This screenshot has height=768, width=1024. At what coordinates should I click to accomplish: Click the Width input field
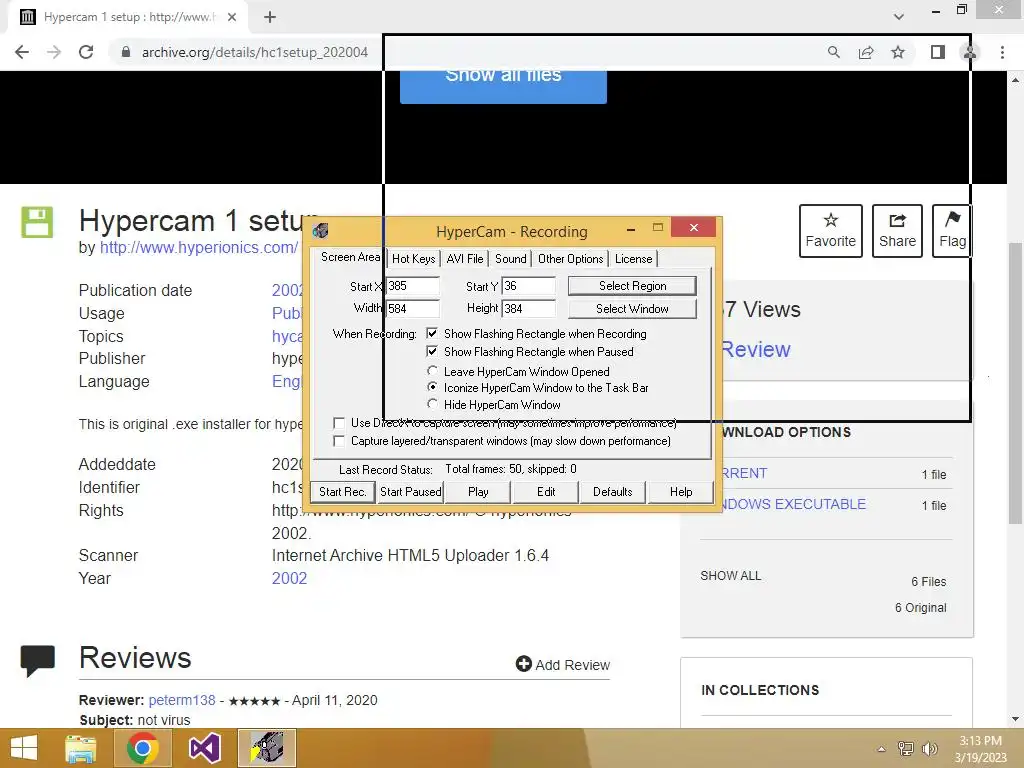[x=413, y=308]
